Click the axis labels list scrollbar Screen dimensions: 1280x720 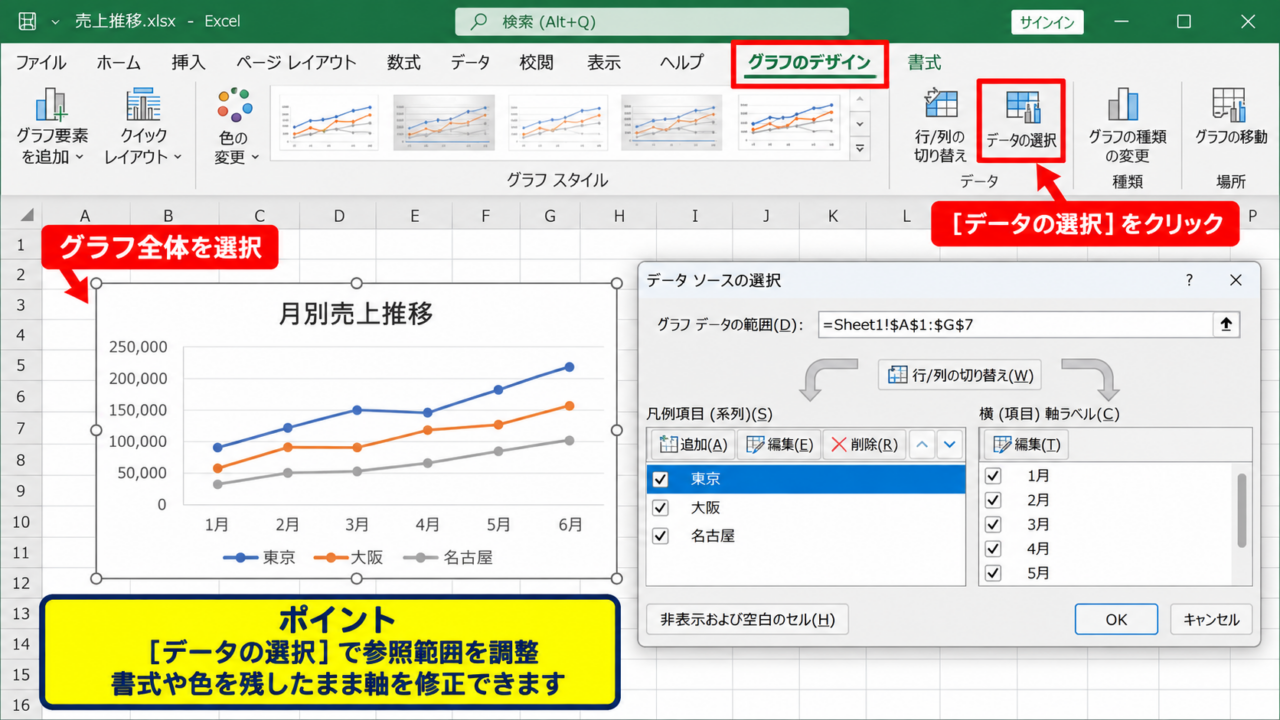pos(1243,510)
